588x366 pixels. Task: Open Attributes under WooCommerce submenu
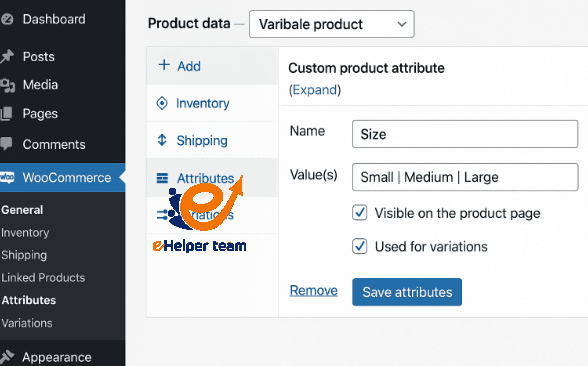(28, 300)
